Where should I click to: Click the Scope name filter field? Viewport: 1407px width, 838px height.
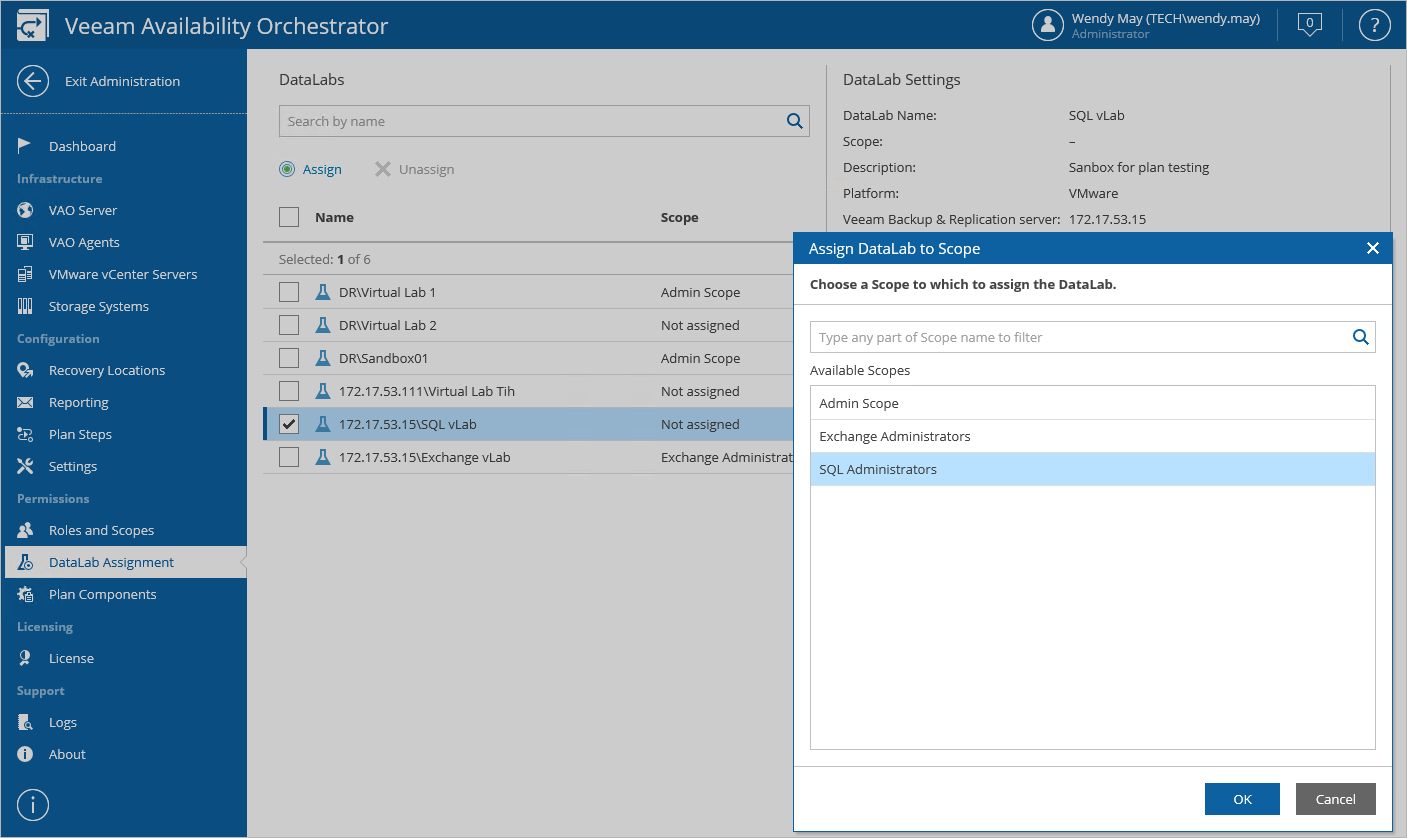[x=1080, y=337]
